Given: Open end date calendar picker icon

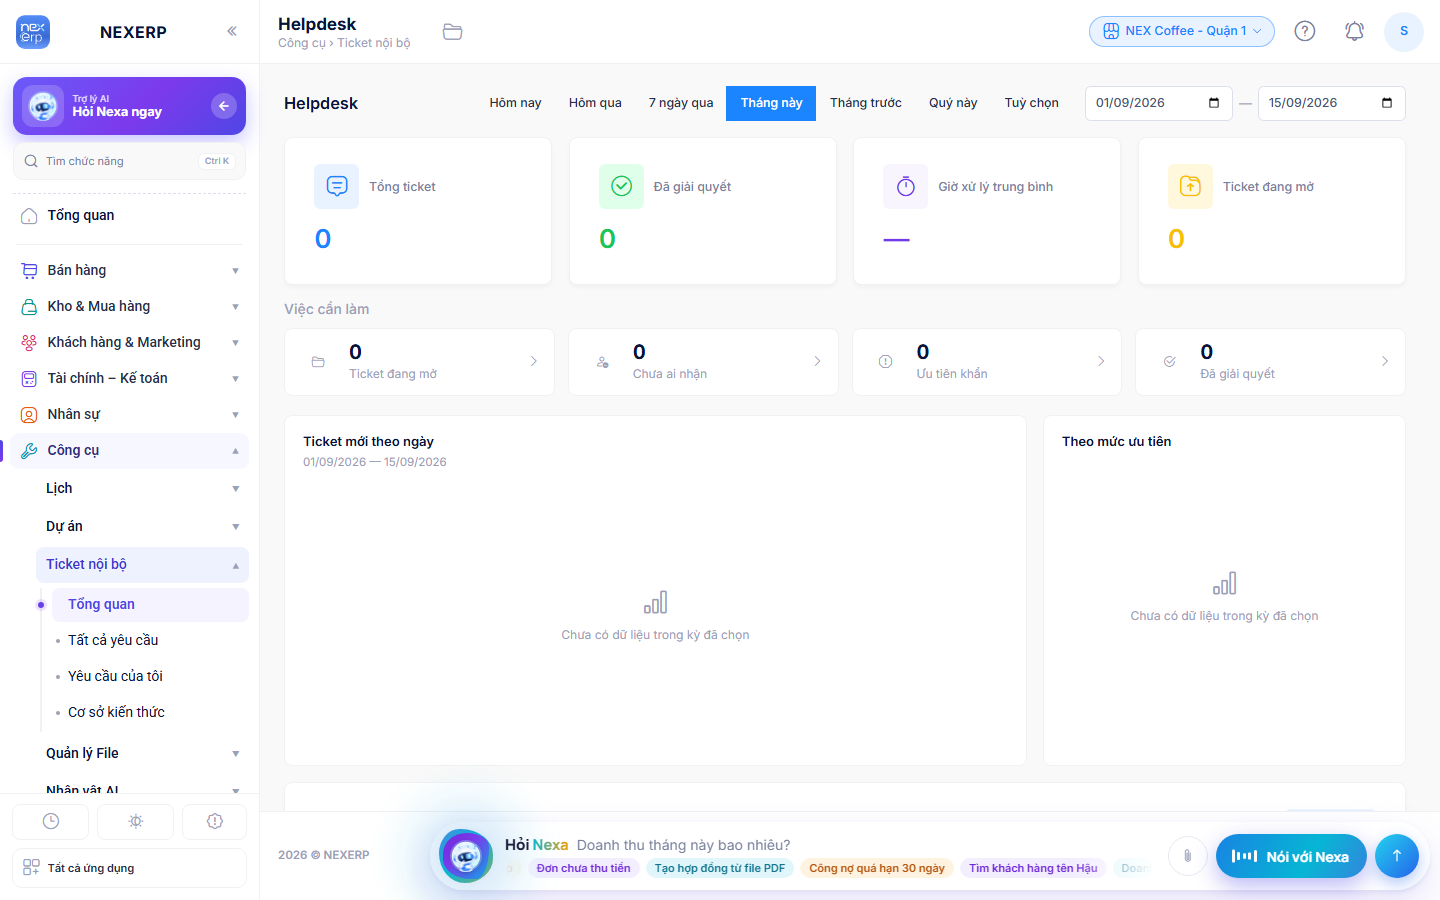Looking at the screenshot, I should (x=1387, y=103).
